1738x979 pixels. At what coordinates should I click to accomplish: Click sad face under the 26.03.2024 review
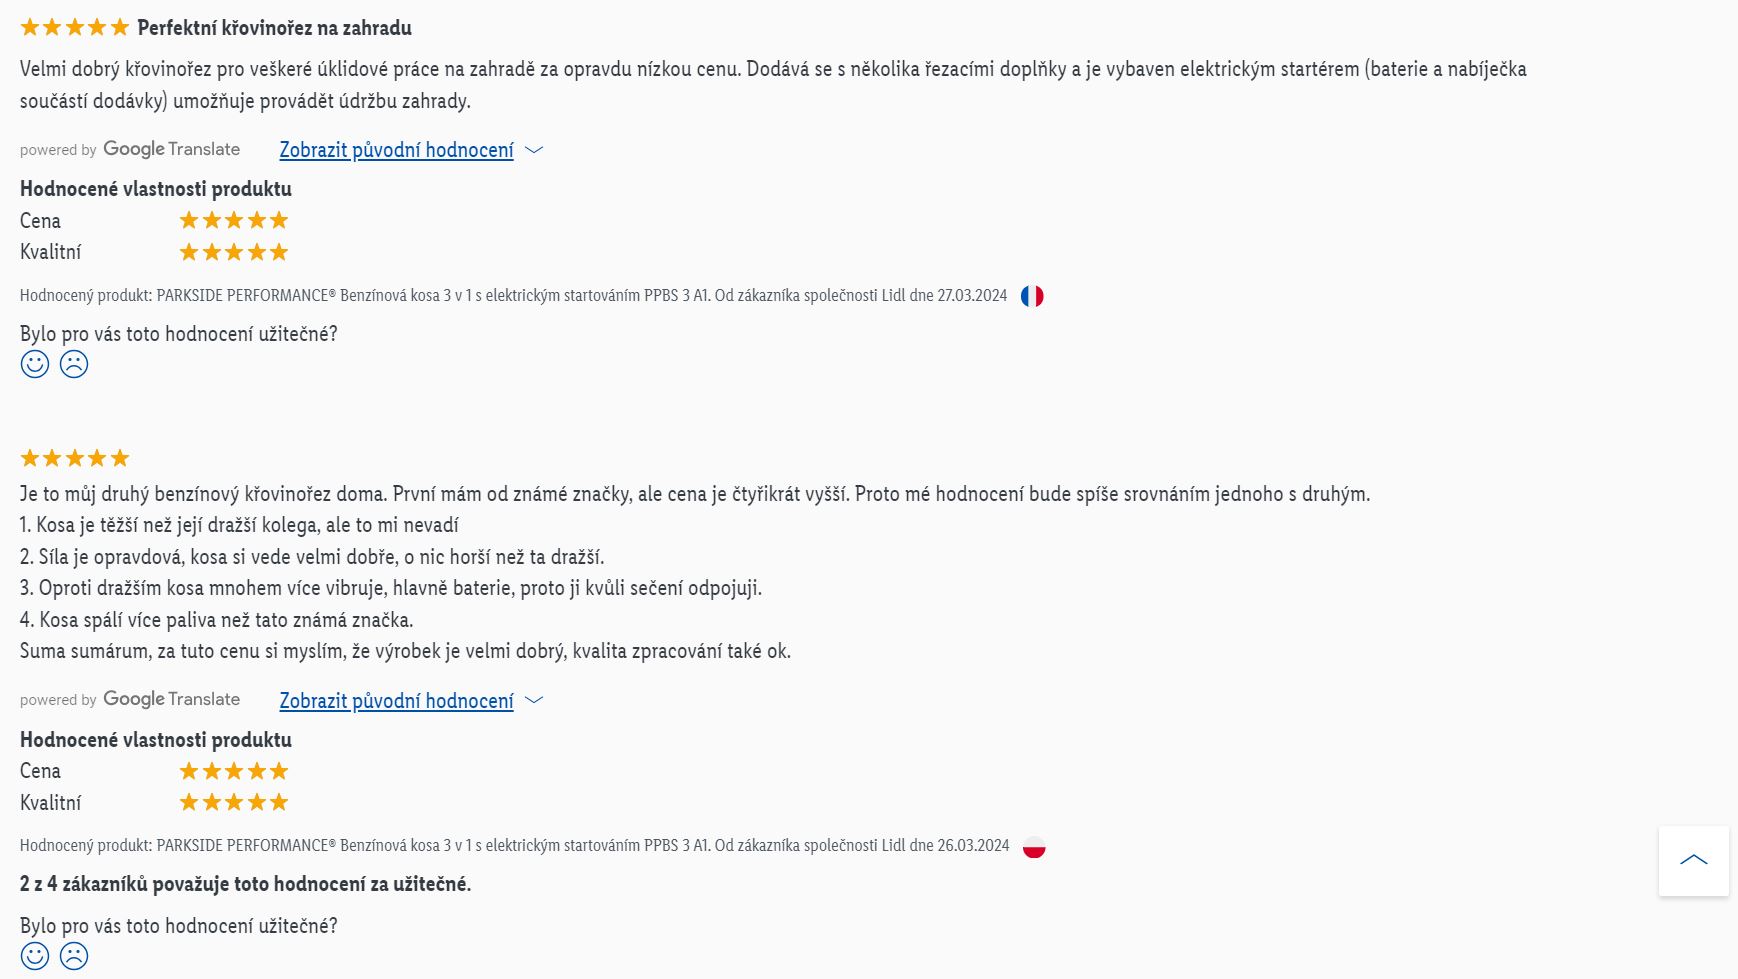(74, 956)
